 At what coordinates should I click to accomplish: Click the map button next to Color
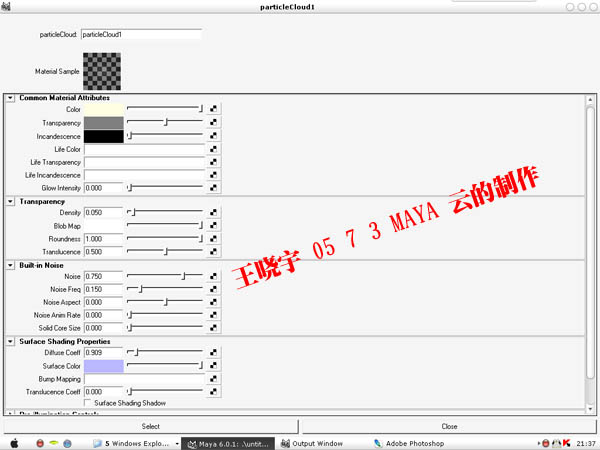tap(214, 109)
